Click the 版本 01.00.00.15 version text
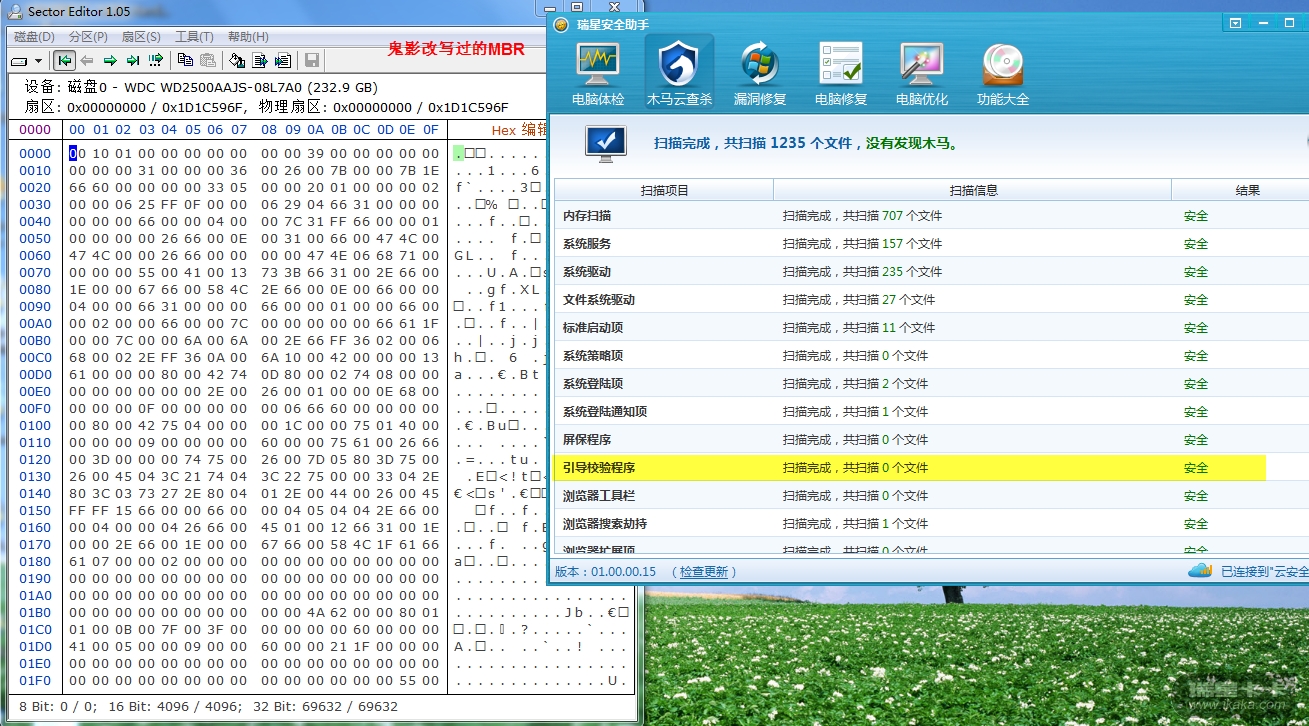This screenshot has height=726, width=1309. tap(606, 572)
